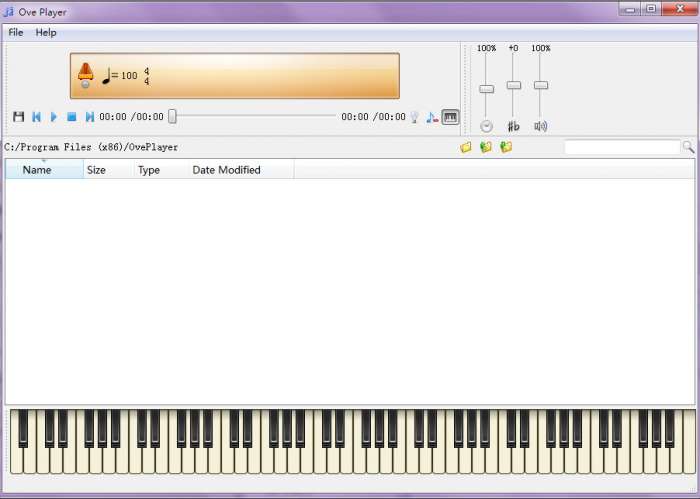Skip to the previous track

pyautogui.click(x=37, y=117)
